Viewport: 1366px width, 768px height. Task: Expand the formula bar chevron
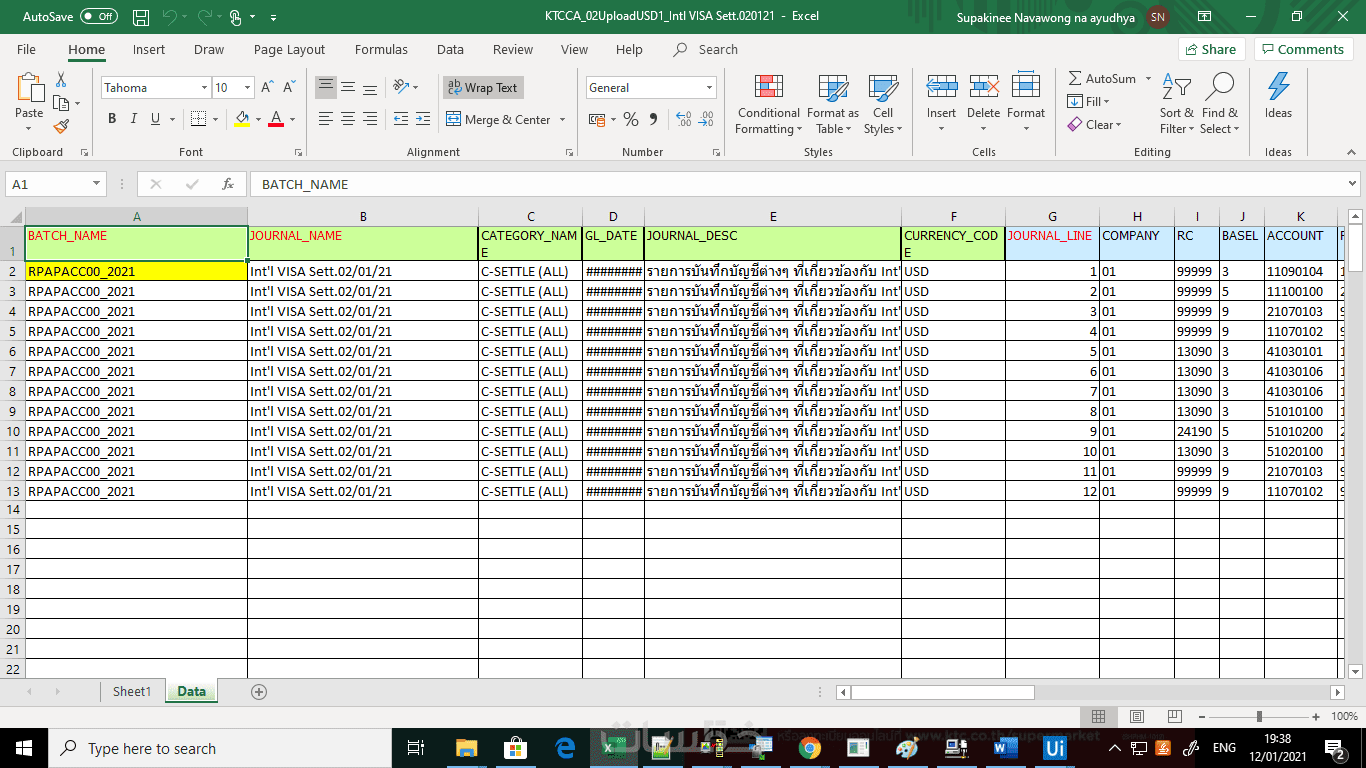1352,184
